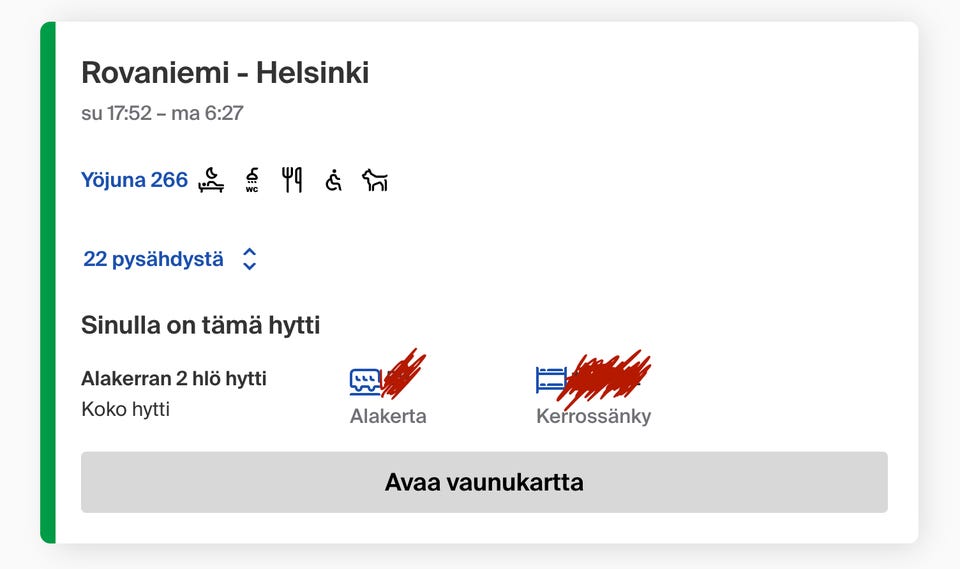The width and height of the screenshot is (960, 569).
Task: Click the Kerrossänky label under the bed icon
Action: point(593,416)
